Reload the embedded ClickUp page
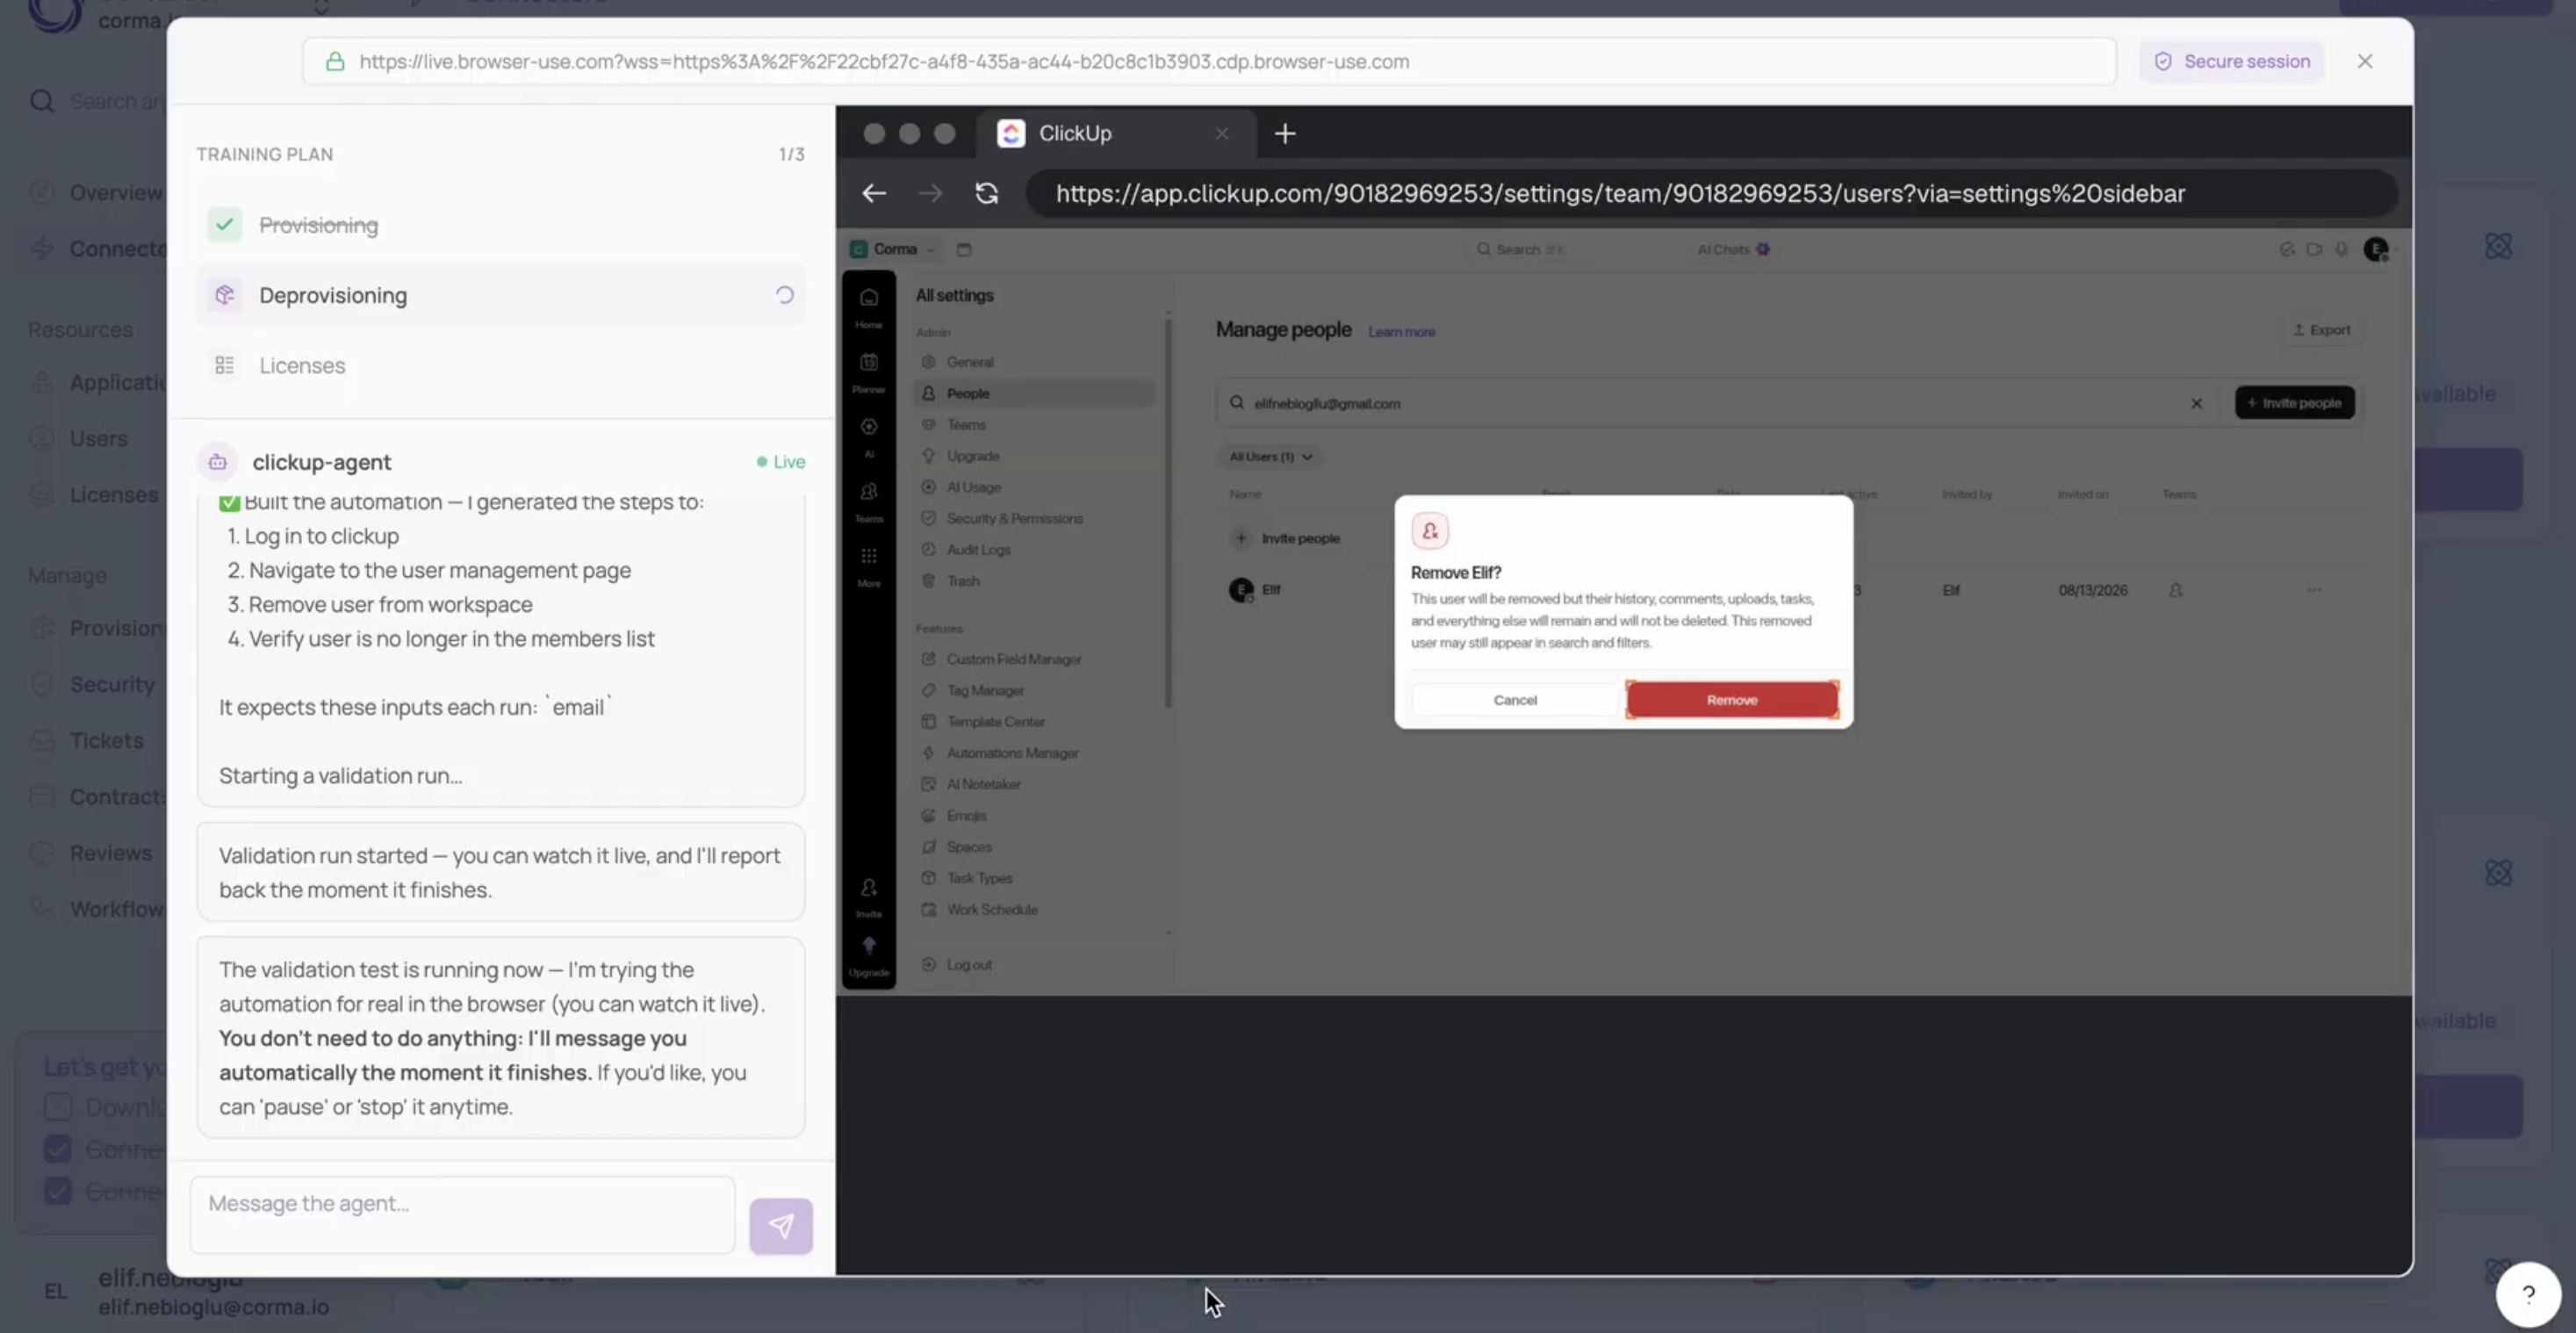 [987, 193]
